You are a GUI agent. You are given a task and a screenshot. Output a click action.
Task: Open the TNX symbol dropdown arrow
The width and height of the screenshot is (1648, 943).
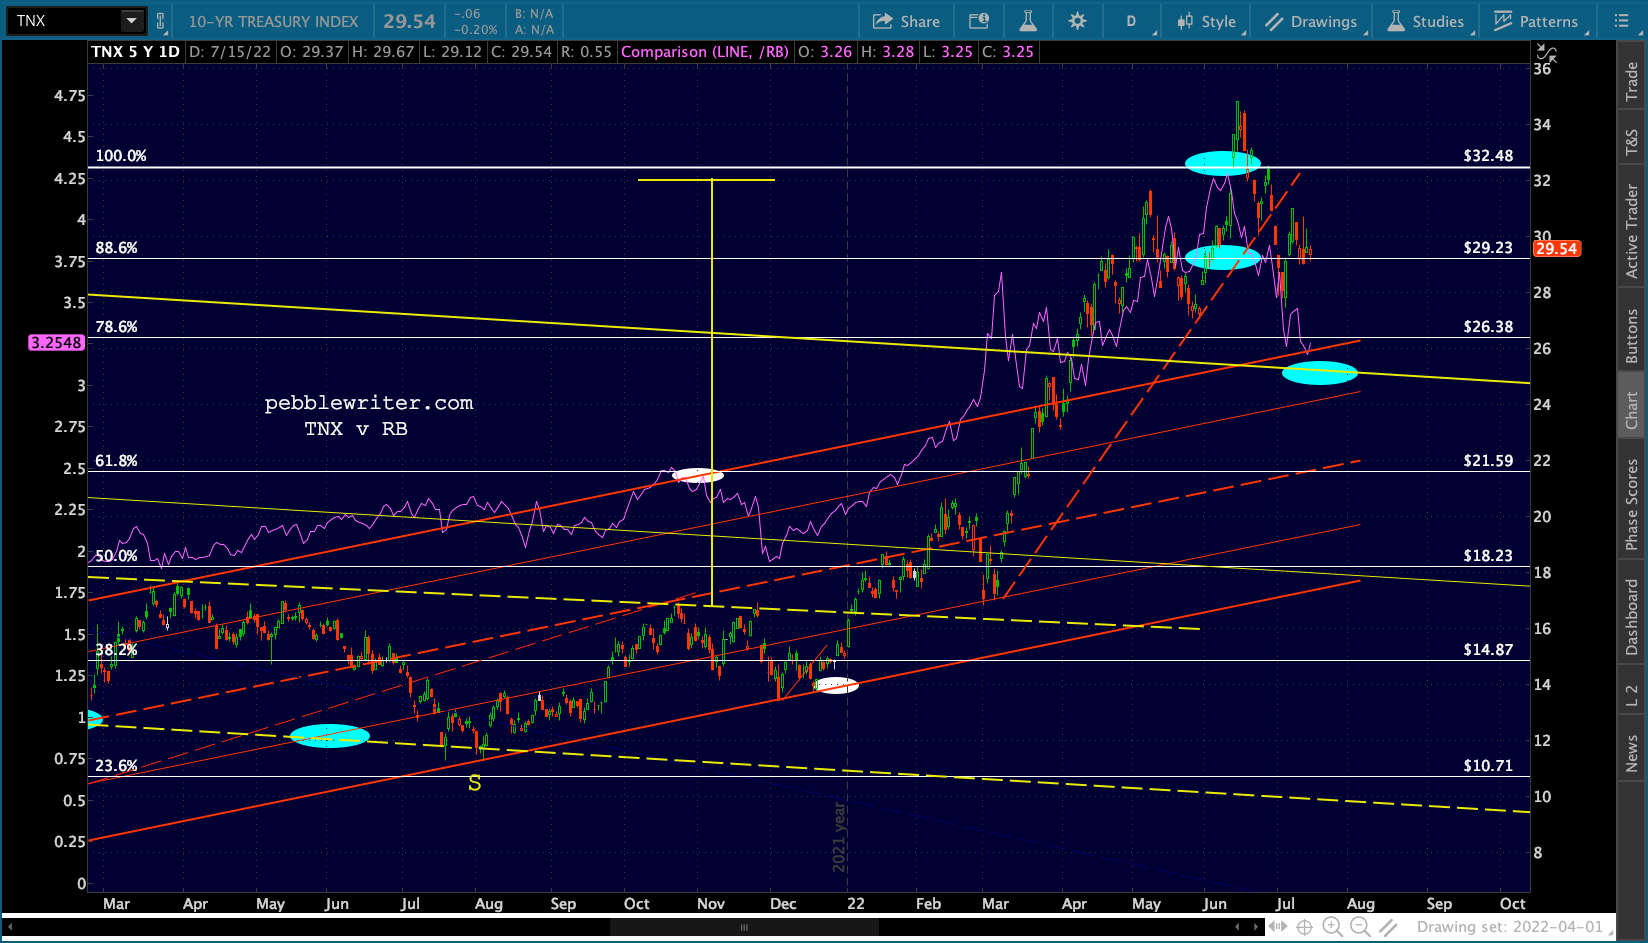(x=131, y=21)
